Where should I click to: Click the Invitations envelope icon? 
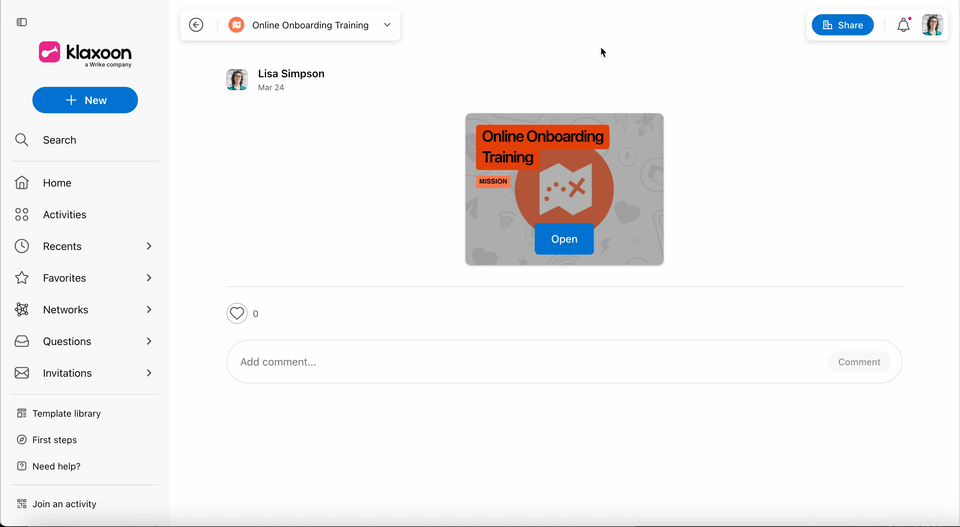(x=22, y=373)
